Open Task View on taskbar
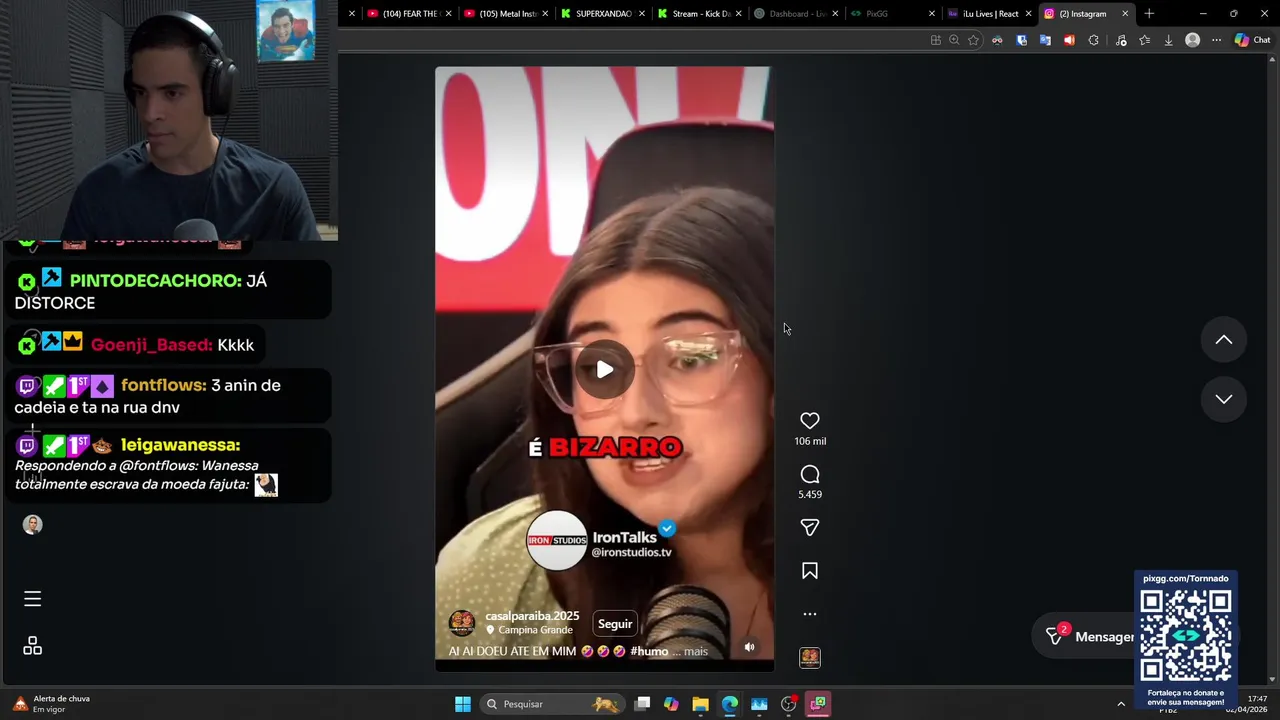Image resolution: width=1280 pixels, height=720 pixels. pyautogui.click(x=643, y=704)
